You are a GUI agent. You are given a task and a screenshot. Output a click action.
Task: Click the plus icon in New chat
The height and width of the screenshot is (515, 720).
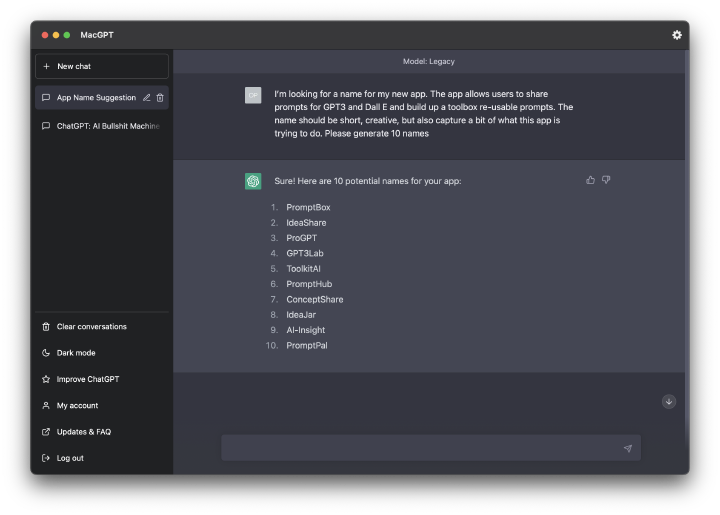(46, 67)
